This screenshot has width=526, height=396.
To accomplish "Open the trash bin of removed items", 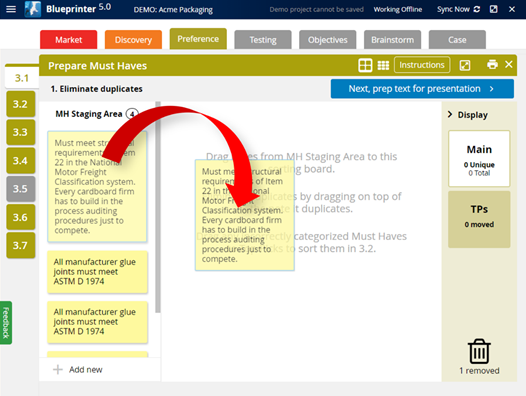I will coord(479,351).
